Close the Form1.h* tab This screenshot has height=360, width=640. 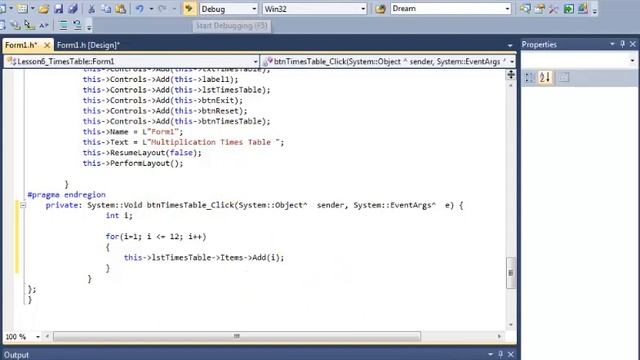(x=47, y=45)
